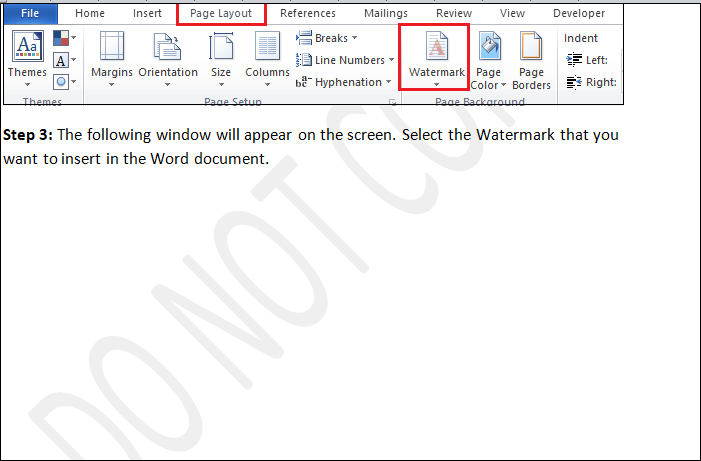This screenshot has width=701, height=461.
Task: Select the Columns button
Action: coord(267,58)
